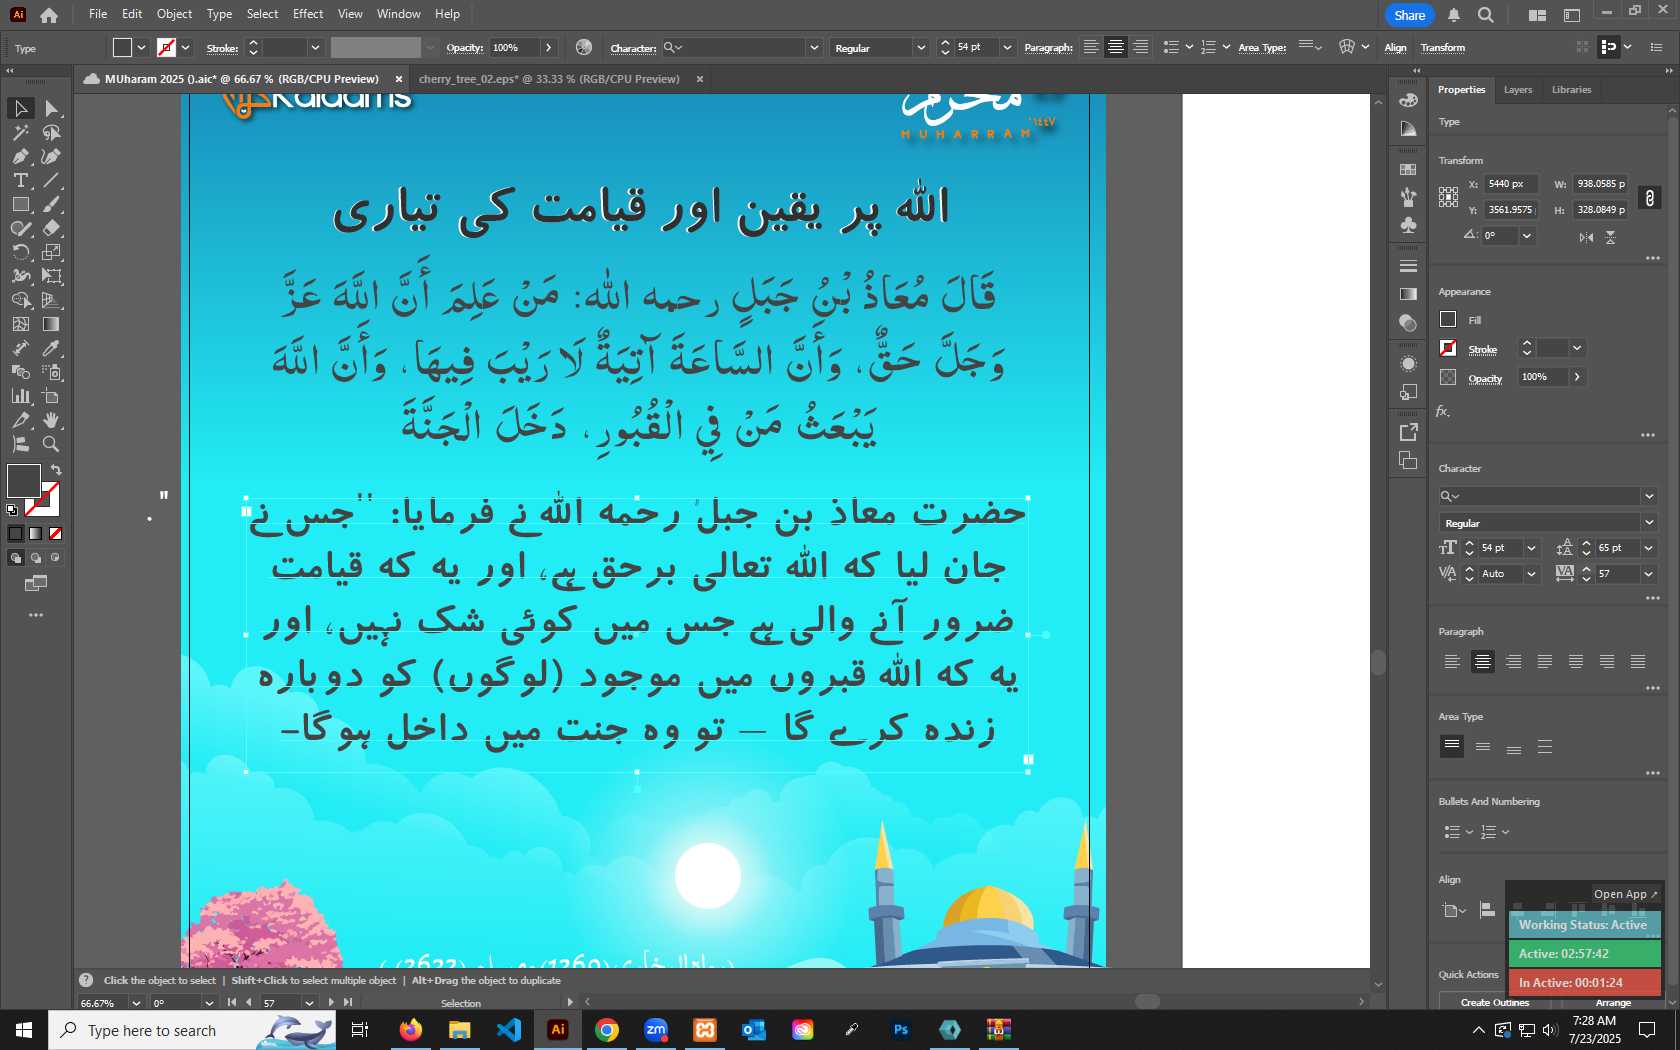Select the Direct Selection tool

point(52,108)
